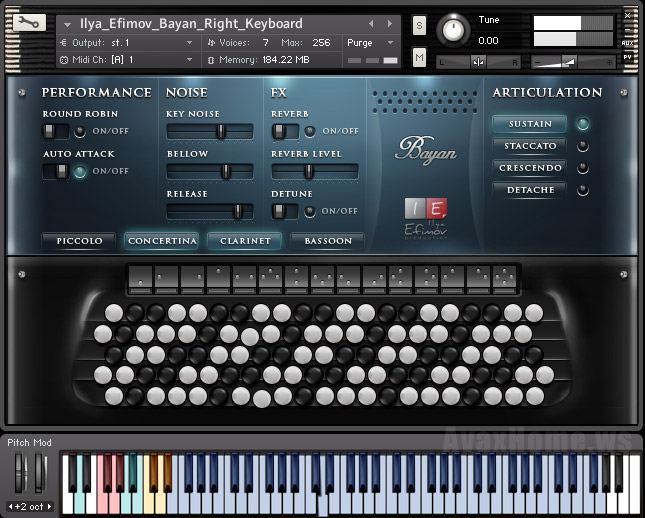
Task: Open the Output st. 1 dropdown
Action: click(189, 42)
